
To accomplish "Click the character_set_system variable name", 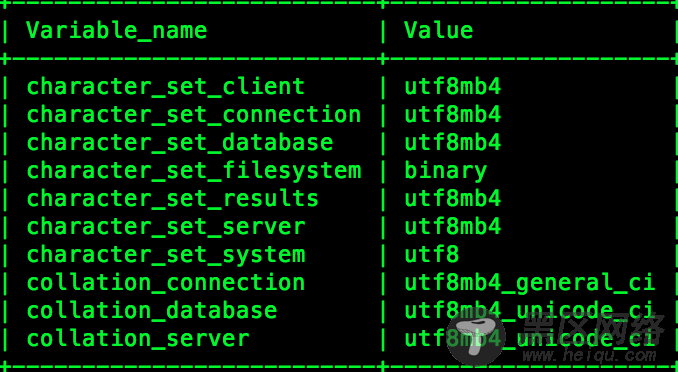I will (x=166, y=255).
